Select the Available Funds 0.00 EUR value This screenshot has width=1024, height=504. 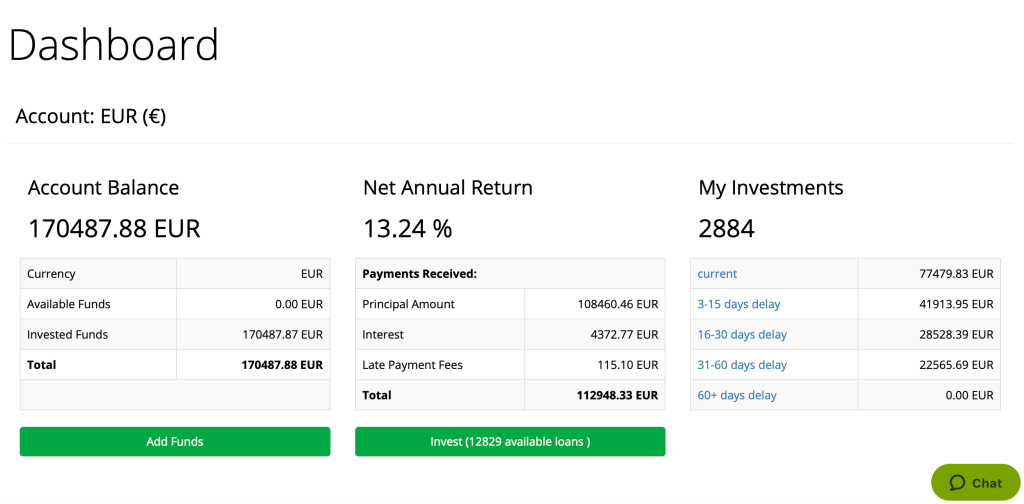[299, 304]
